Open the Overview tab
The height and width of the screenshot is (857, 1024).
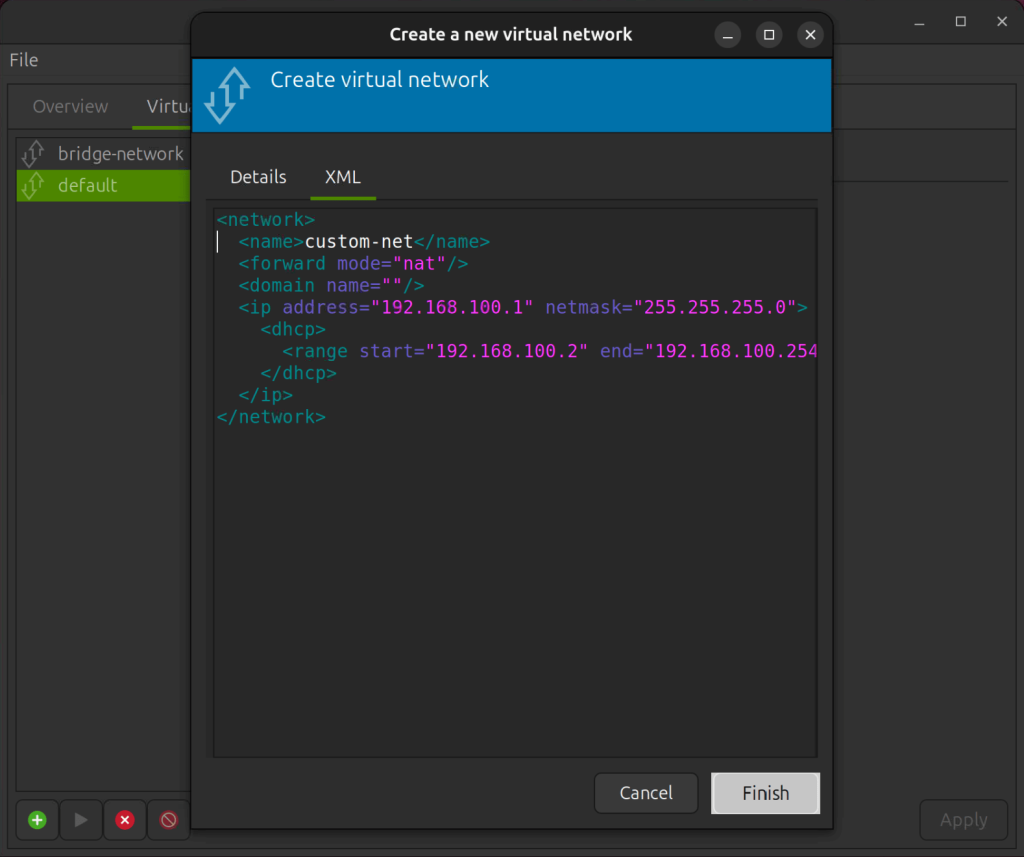[x=70, y=106]
